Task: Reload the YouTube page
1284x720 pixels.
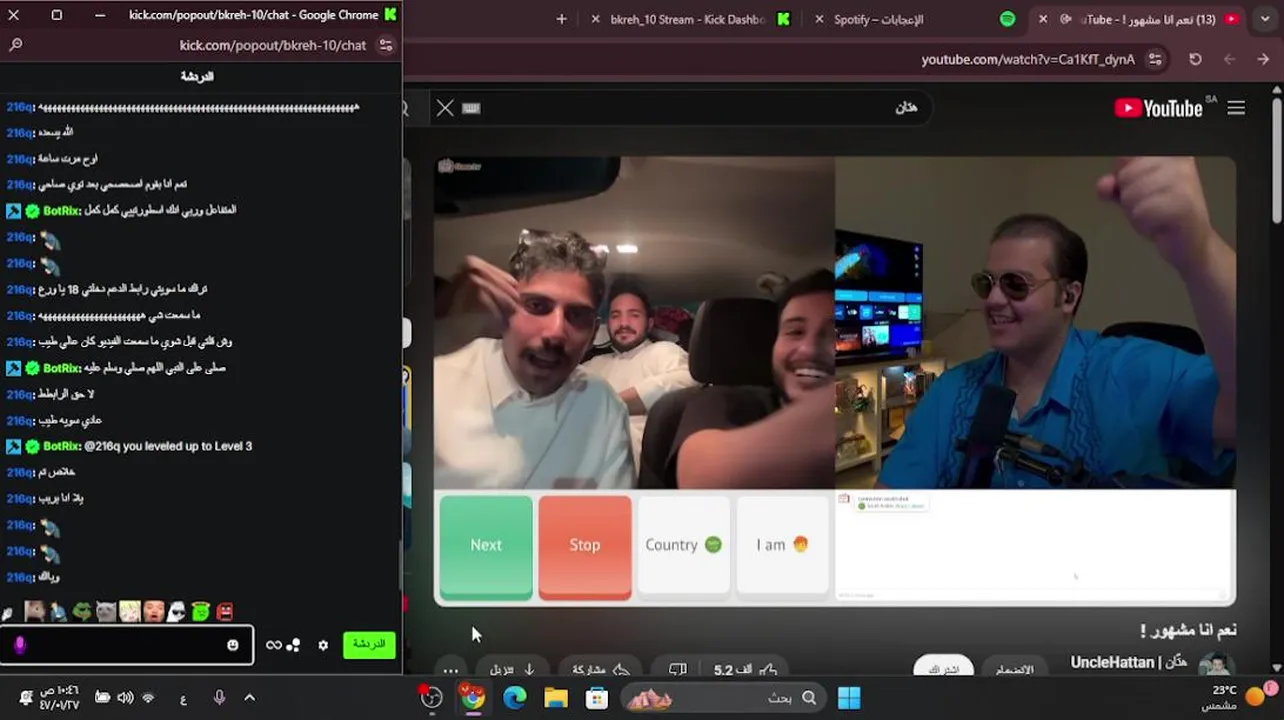Action: click(1195, 59)
